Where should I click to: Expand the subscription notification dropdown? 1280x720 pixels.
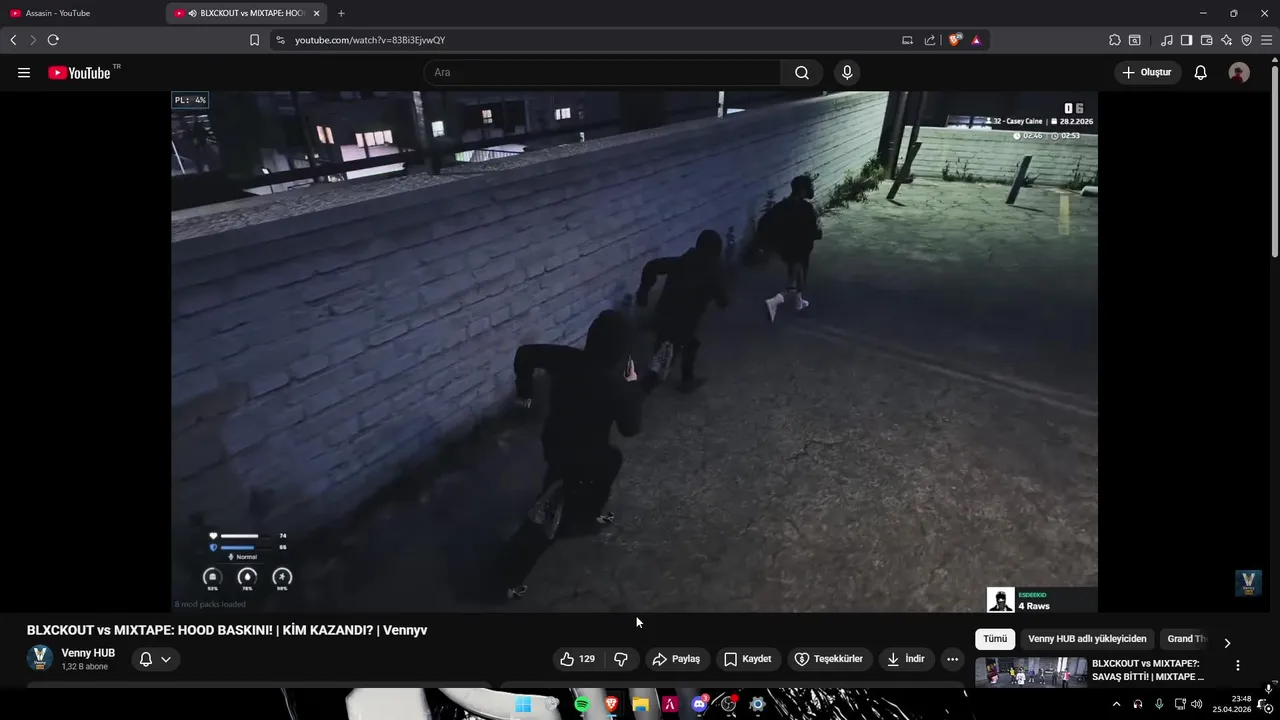click(x=156, y=659)
